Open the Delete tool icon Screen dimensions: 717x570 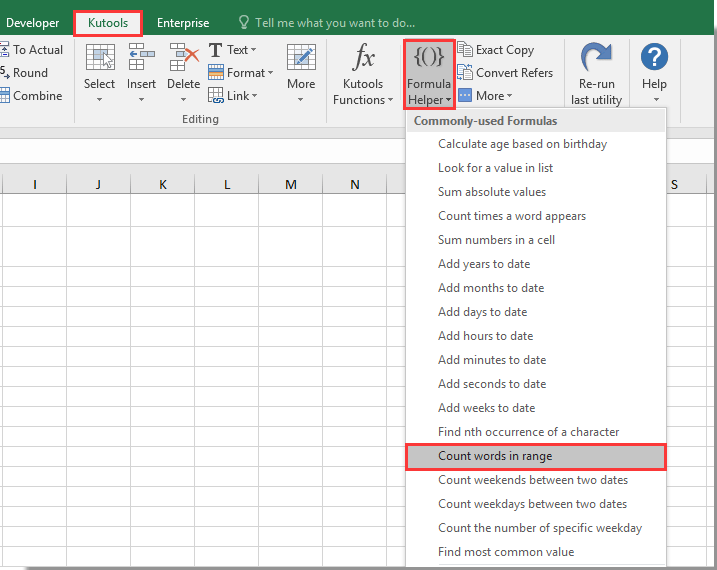[x=184, y=57]
